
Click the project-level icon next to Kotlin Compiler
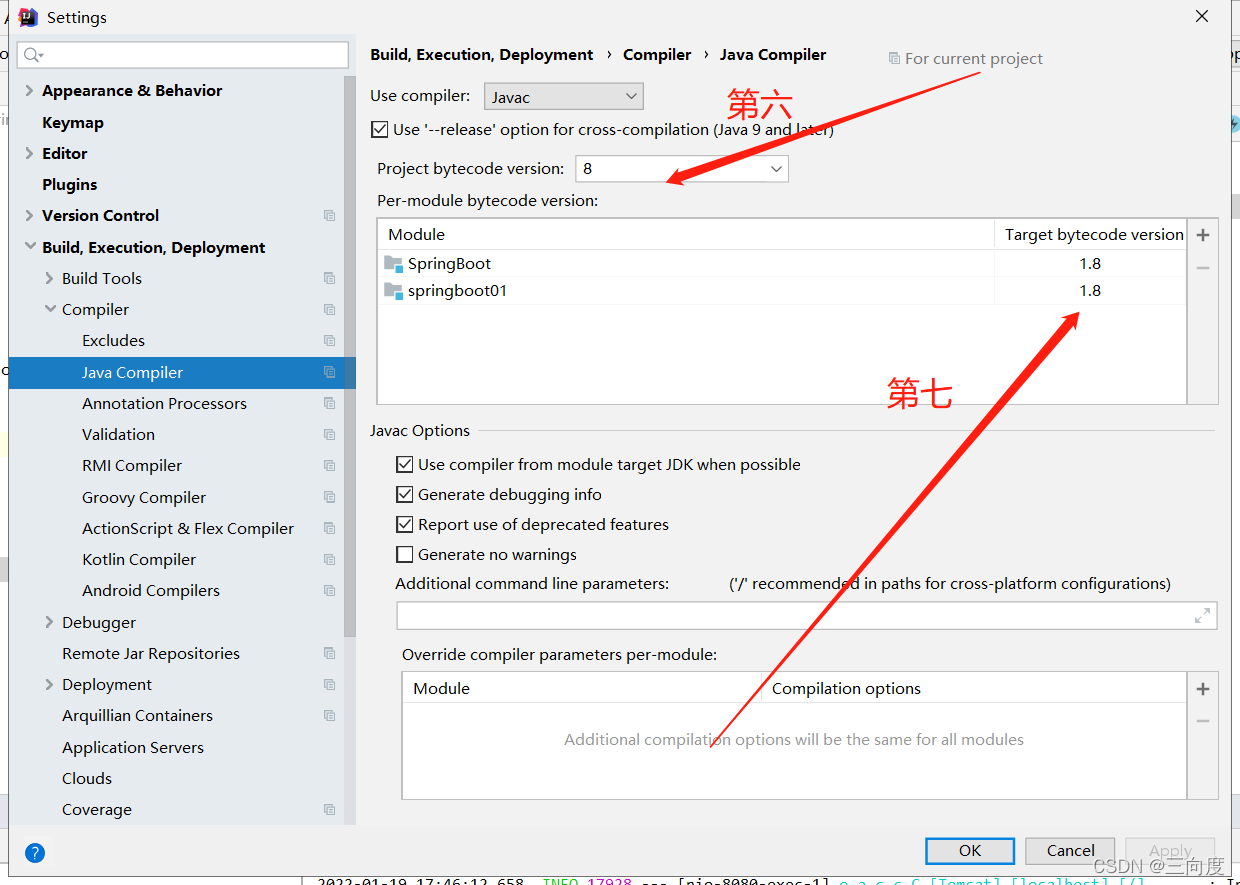click(x=329, y=559)
